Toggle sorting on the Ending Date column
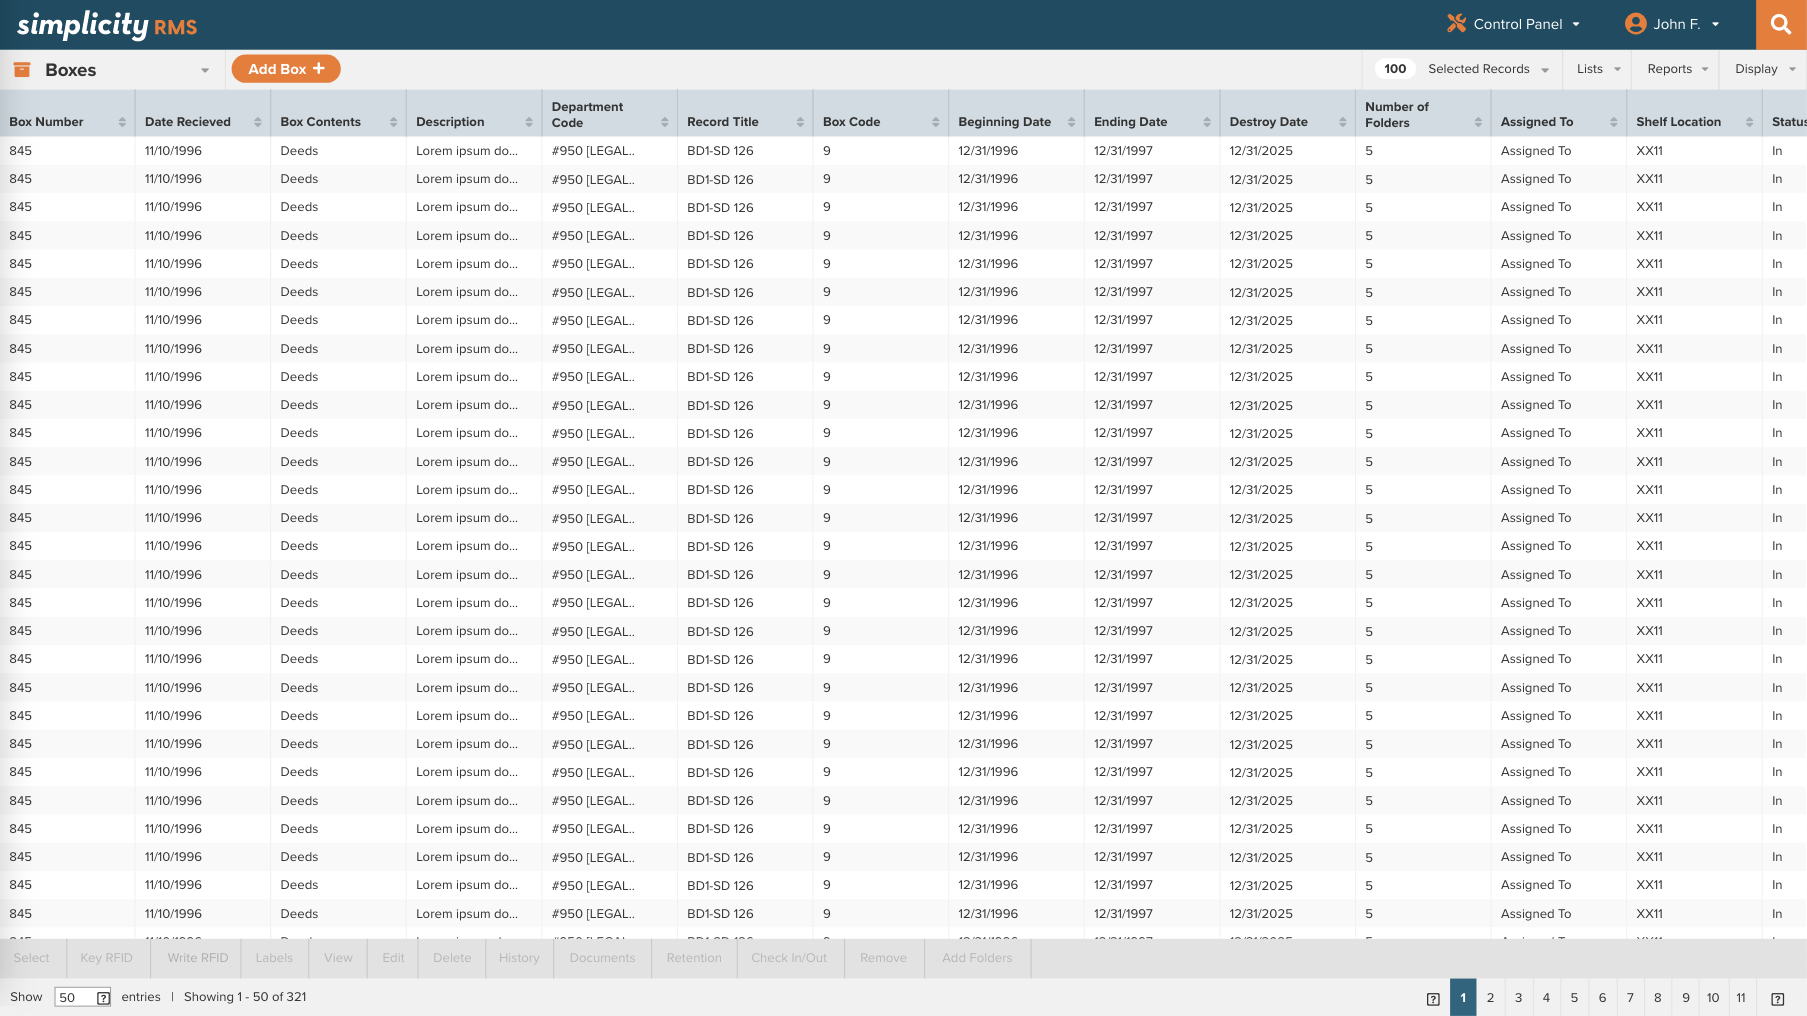 [1205, 120]
